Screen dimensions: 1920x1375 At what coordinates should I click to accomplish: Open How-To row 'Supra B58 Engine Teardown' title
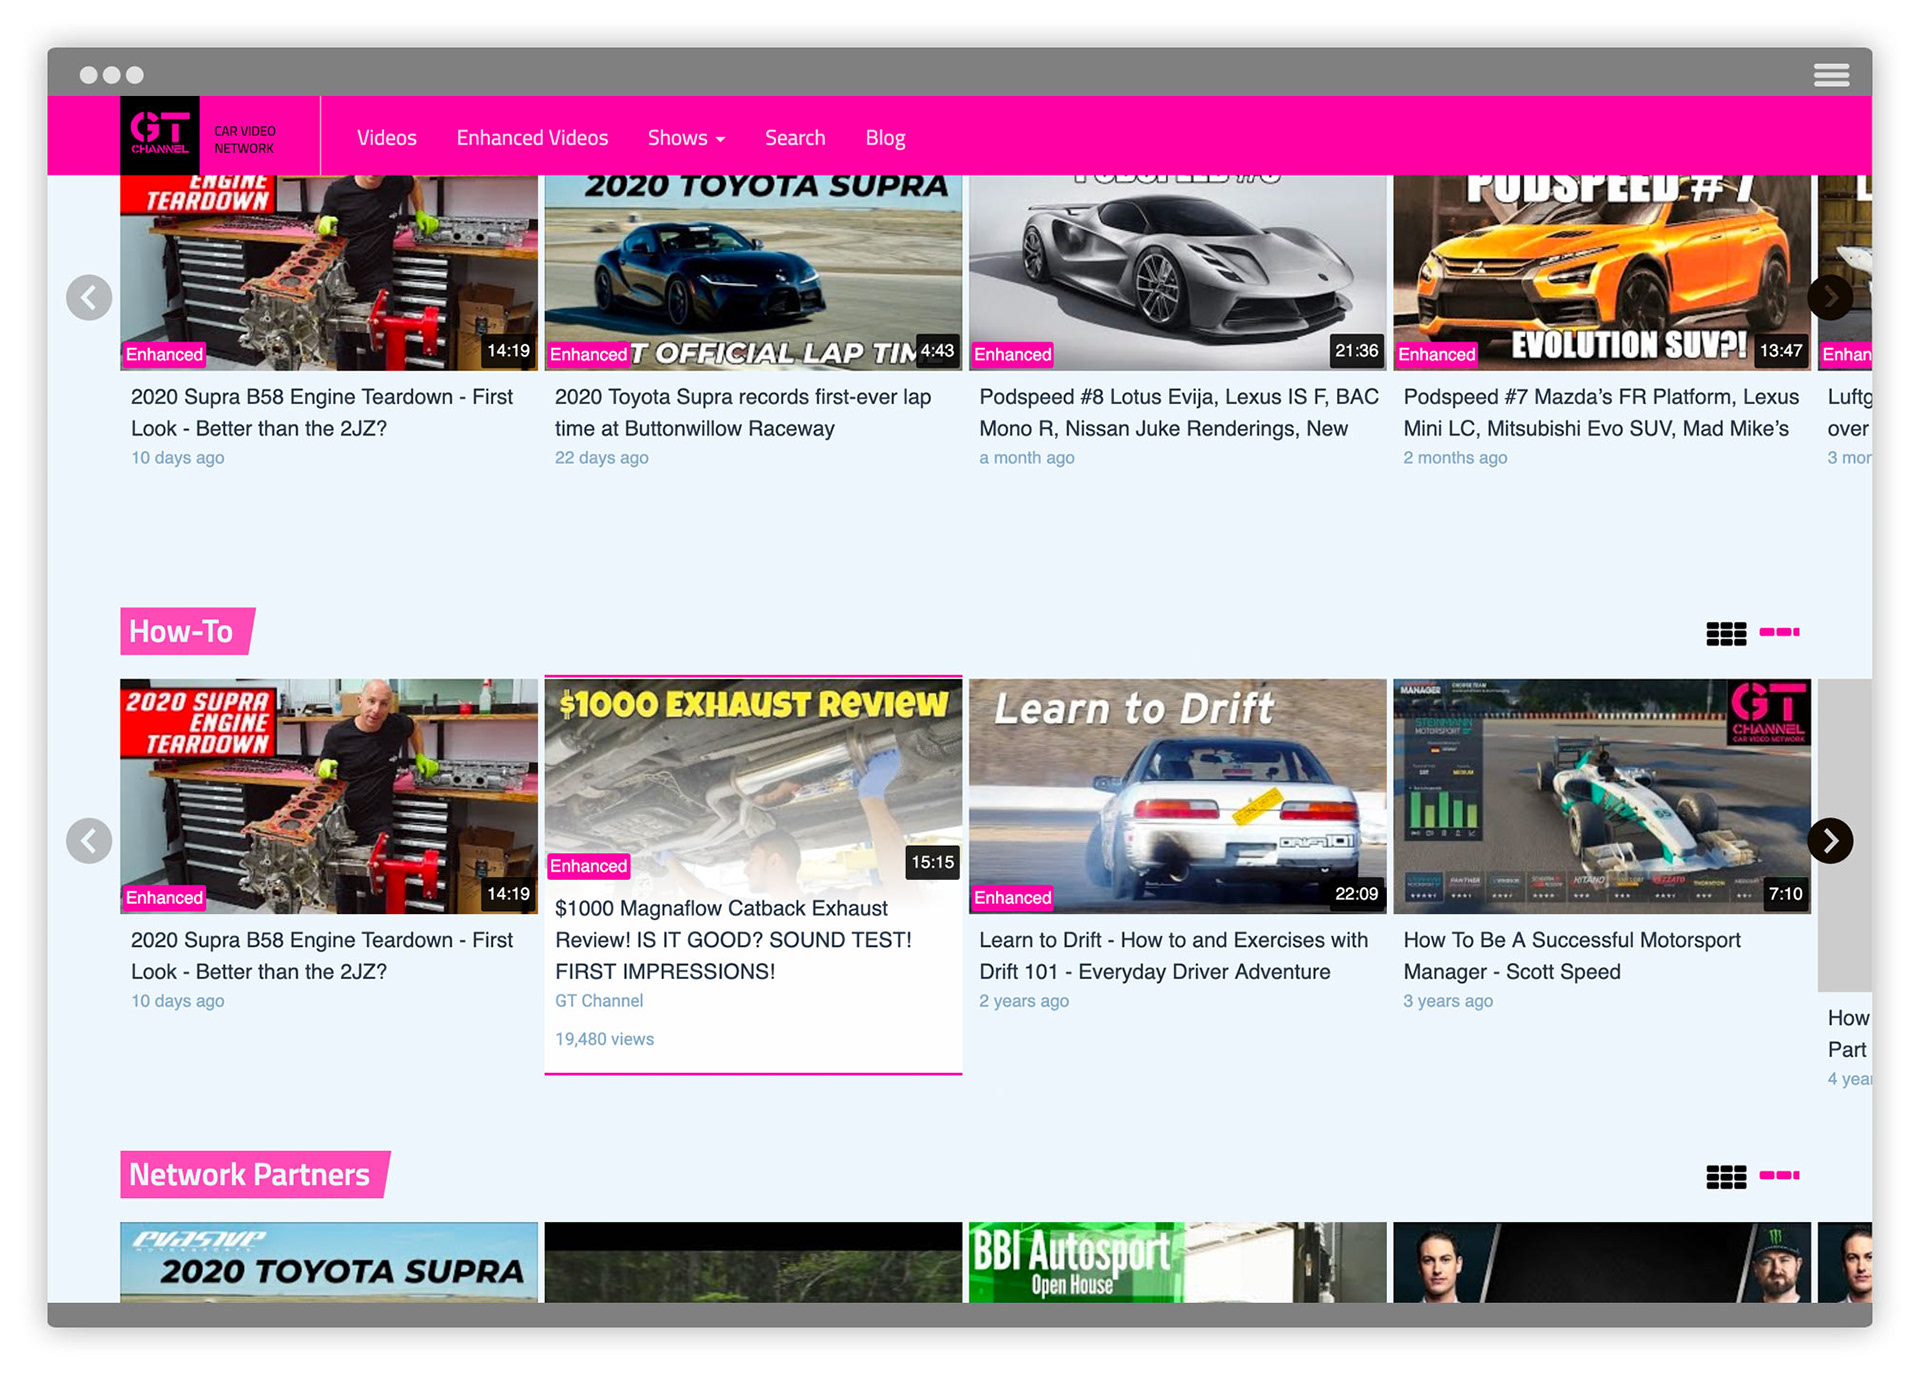point(322,955)
